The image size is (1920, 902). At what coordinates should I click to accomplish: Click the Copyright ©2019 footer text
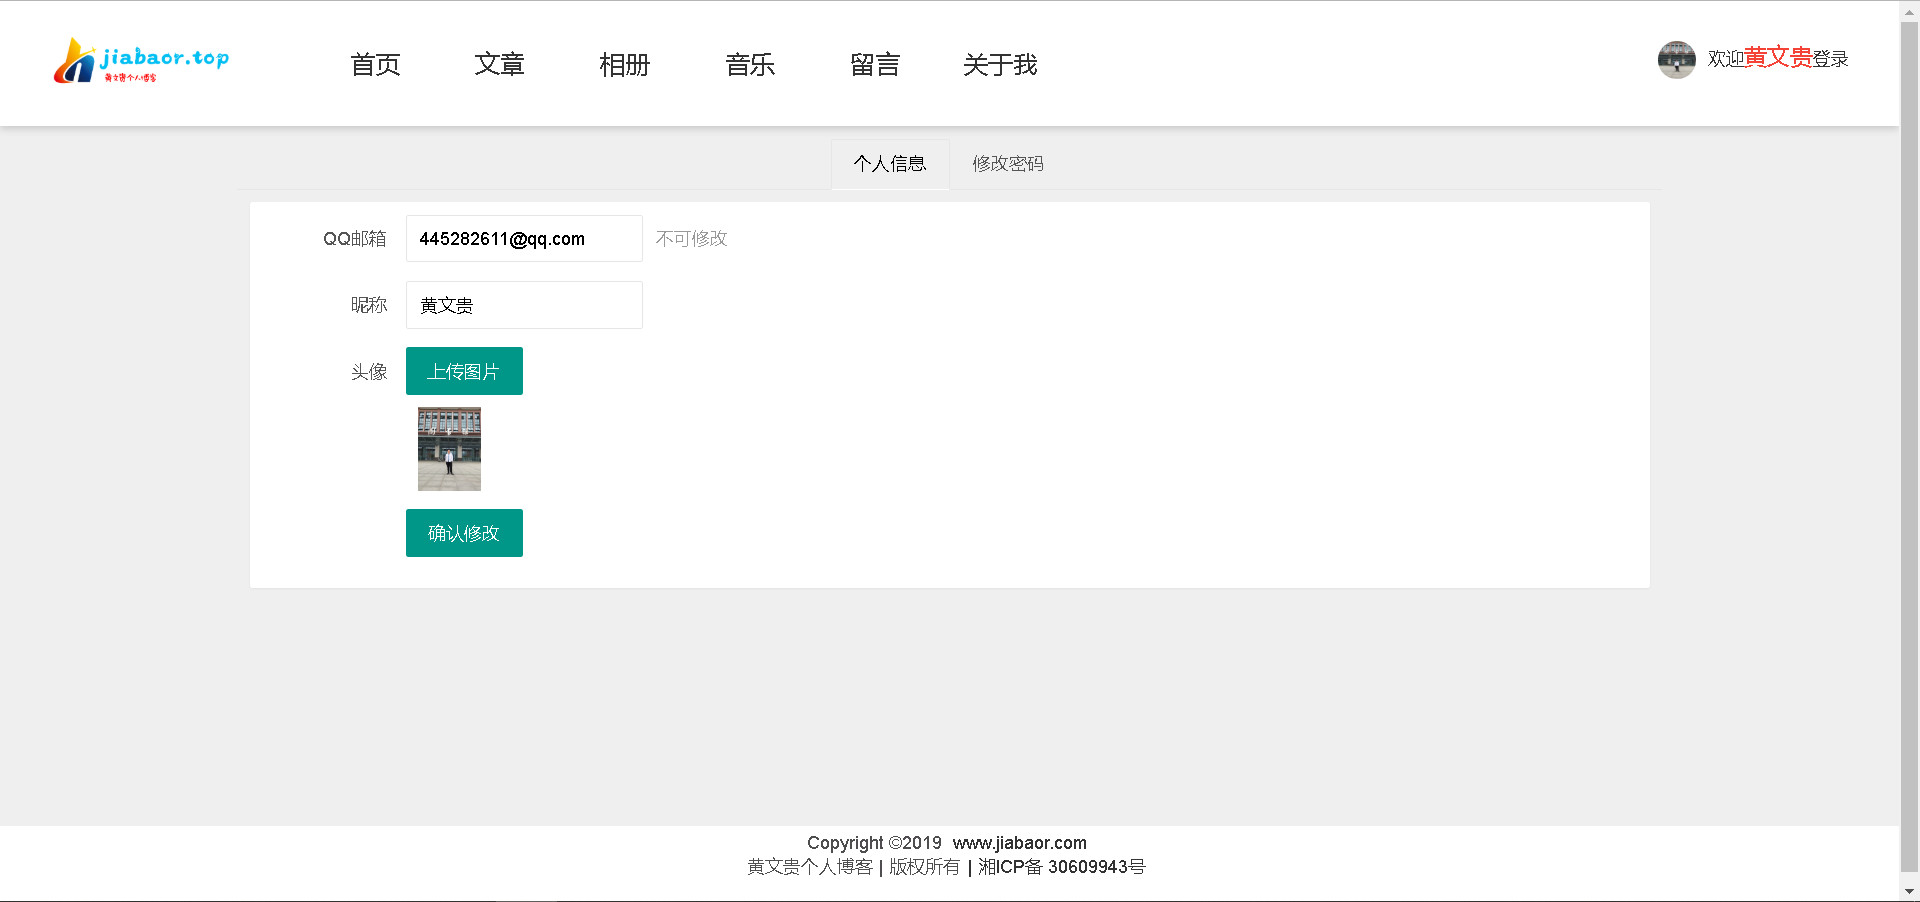point(874,843)
